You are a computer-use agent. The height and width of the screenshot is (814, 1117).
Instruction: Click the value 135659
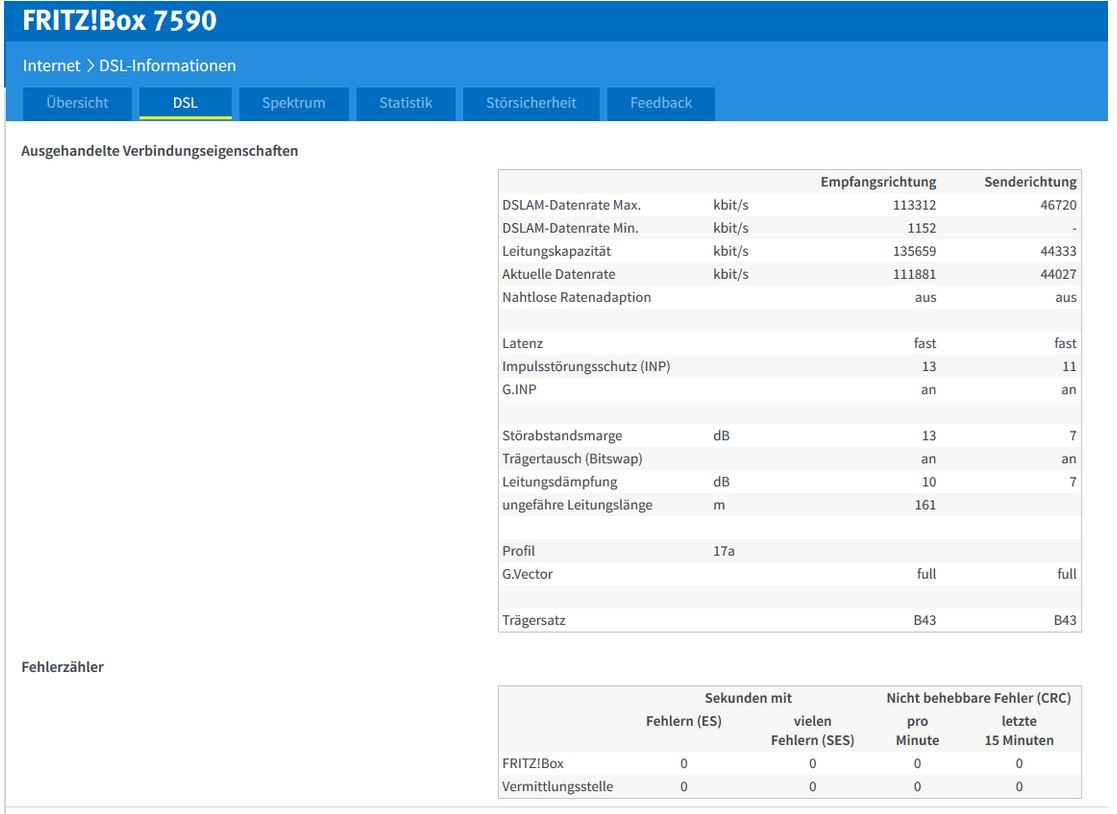(x=915, y=251)
